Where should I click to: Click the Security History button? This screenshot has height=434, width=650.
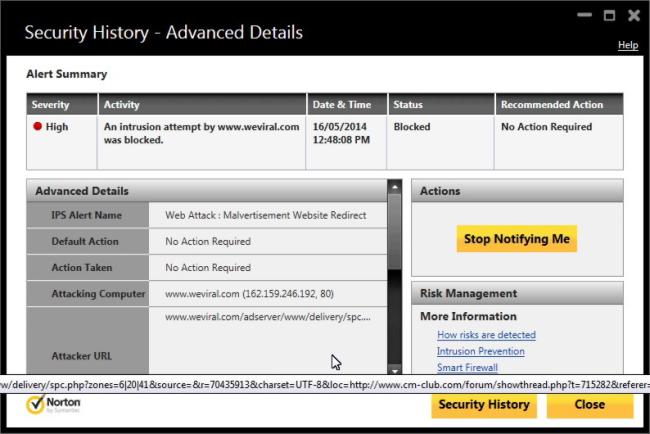pyautogui.click(x=484, y=405)
